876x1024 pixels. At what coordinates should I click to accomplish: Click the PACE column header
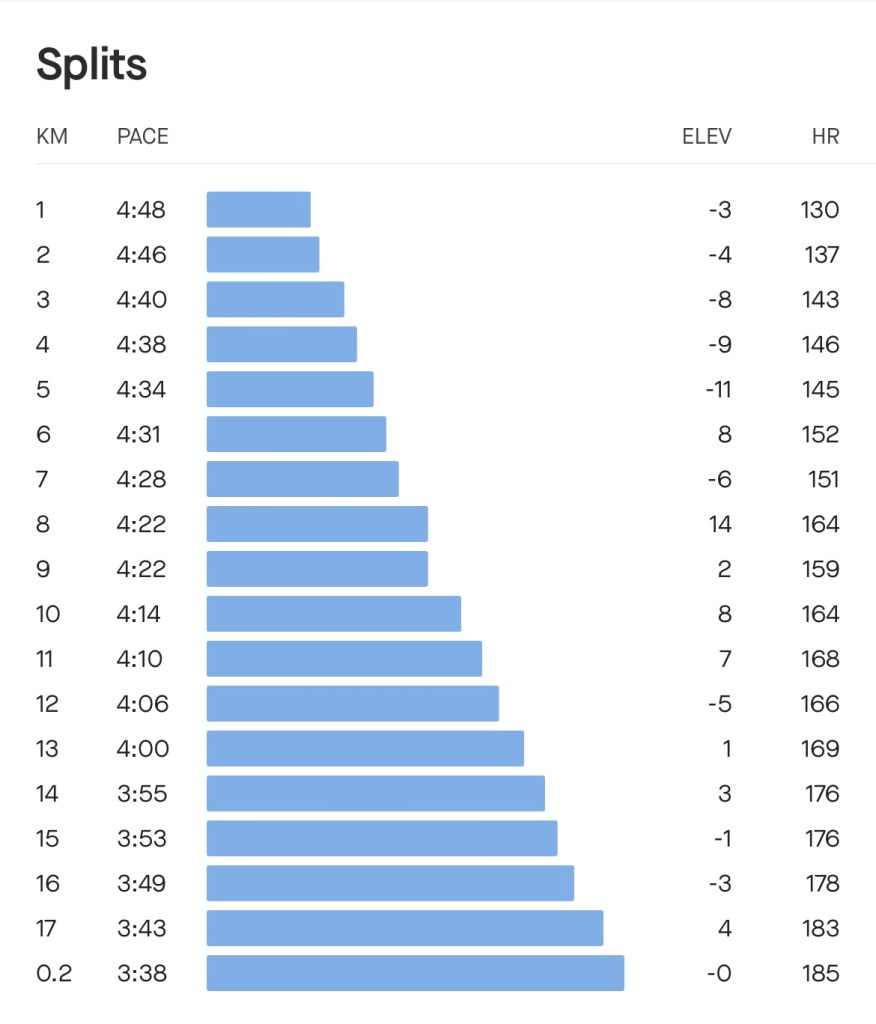pos(143,137)
